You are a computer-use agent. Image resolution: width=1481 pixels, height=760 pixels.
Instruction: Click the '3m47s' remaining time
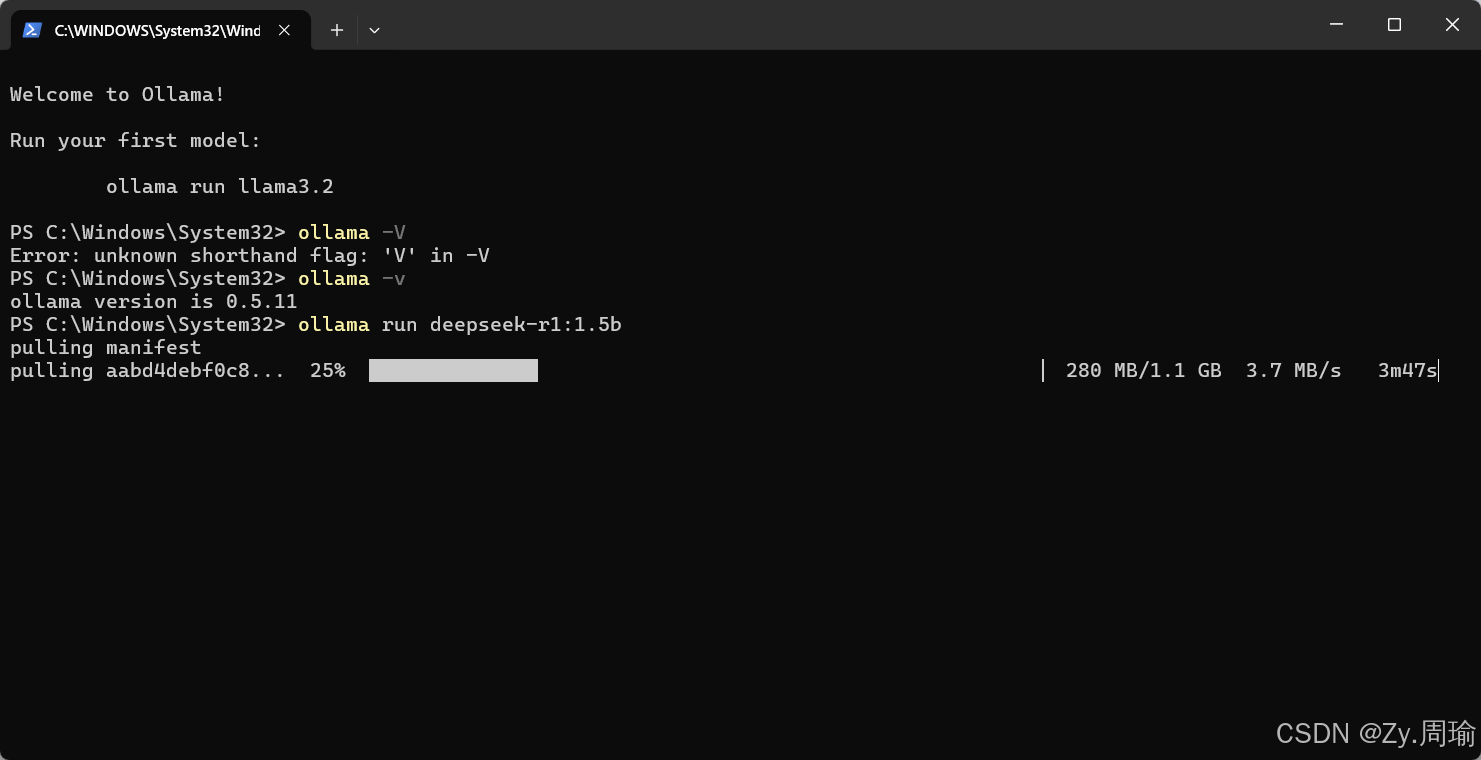pos(1407,371)
